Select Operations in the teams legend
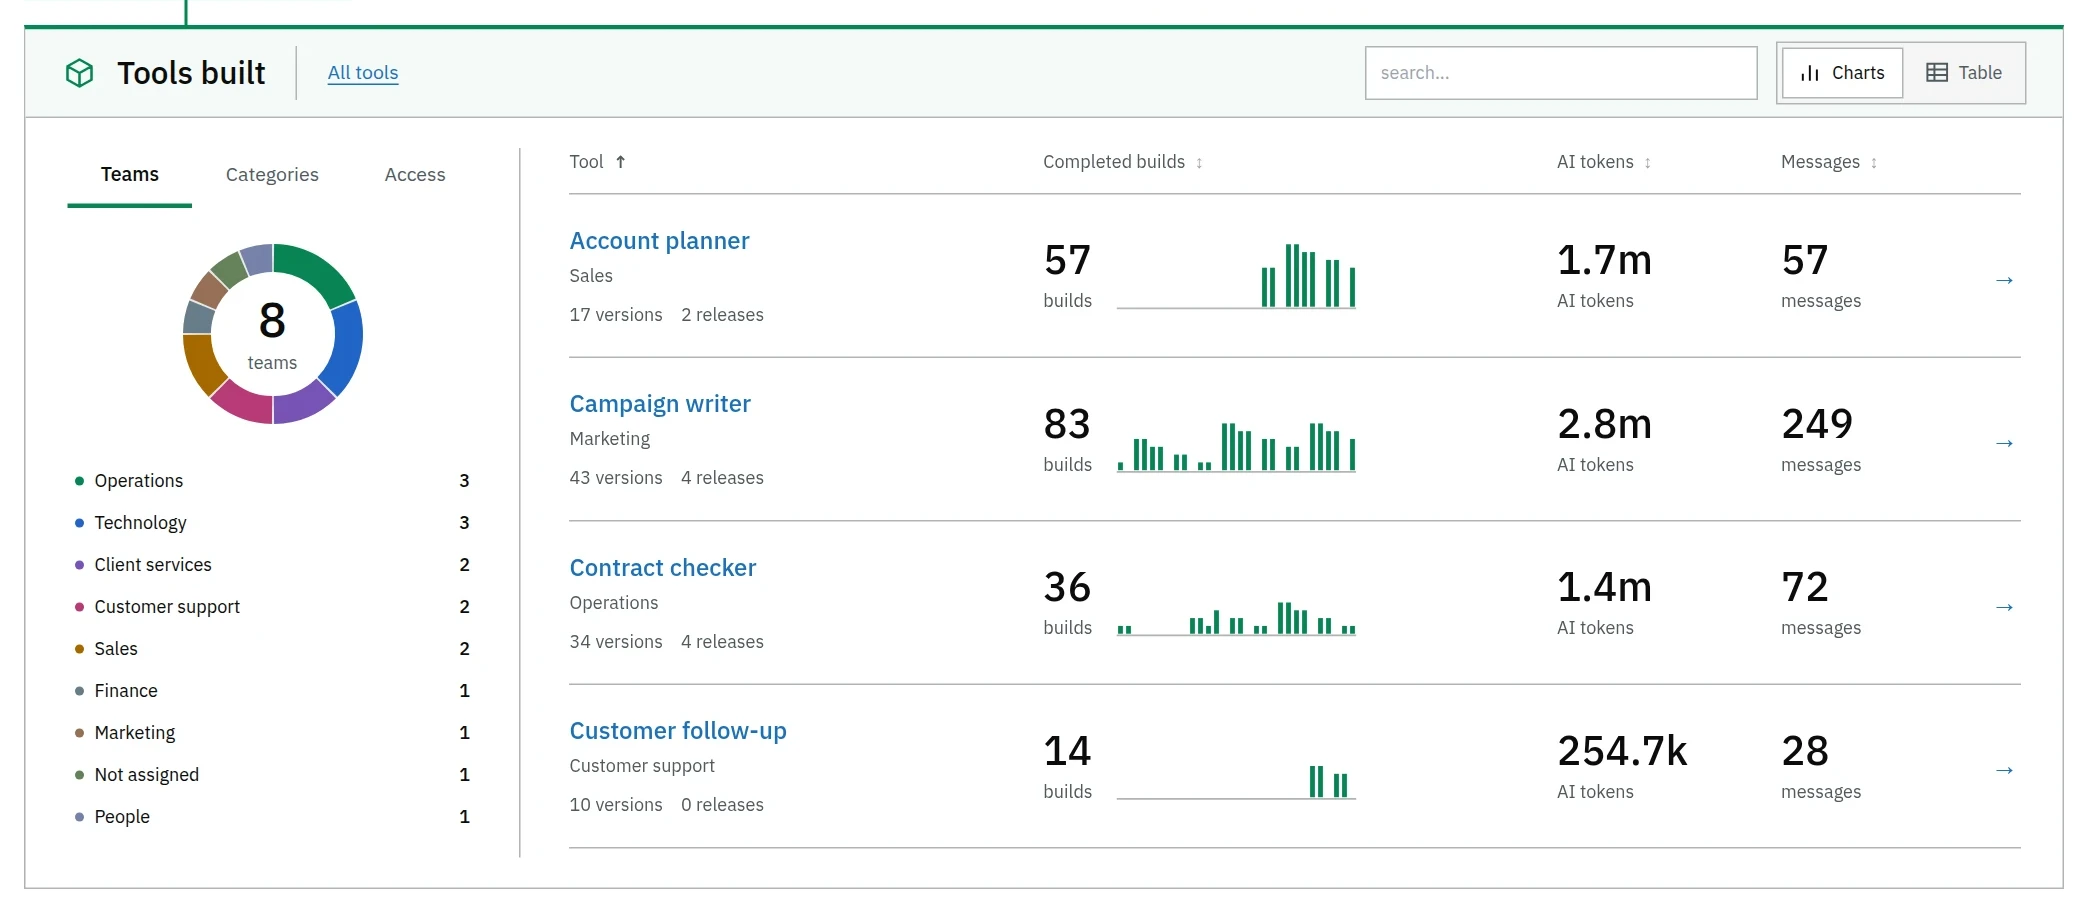 click(x=272, y=481)
